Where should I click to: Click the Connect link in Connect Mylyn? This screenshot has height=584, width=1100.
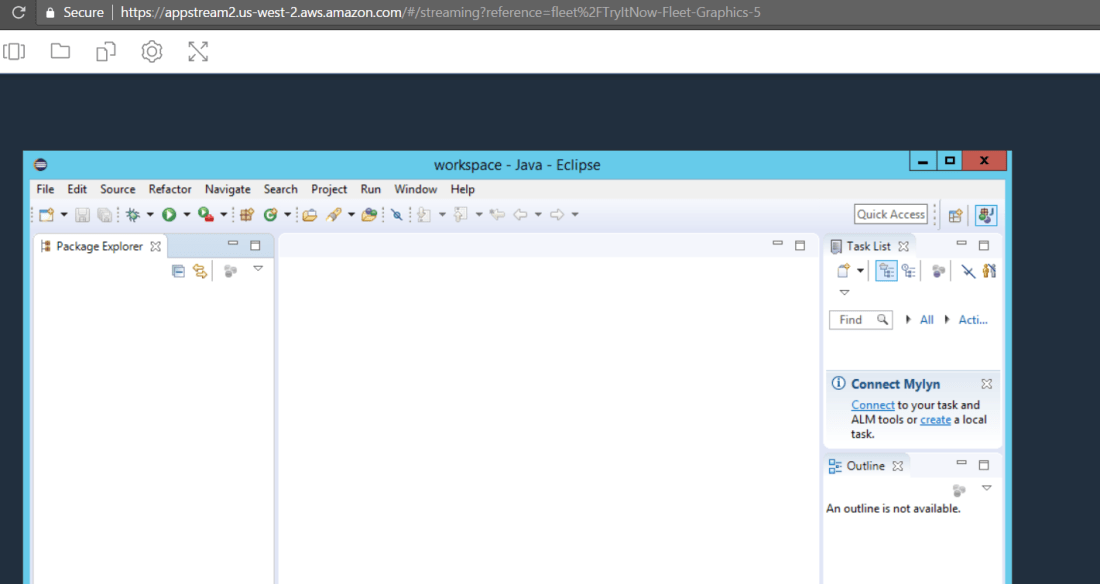pyautogui.click(x=871, y=405)
